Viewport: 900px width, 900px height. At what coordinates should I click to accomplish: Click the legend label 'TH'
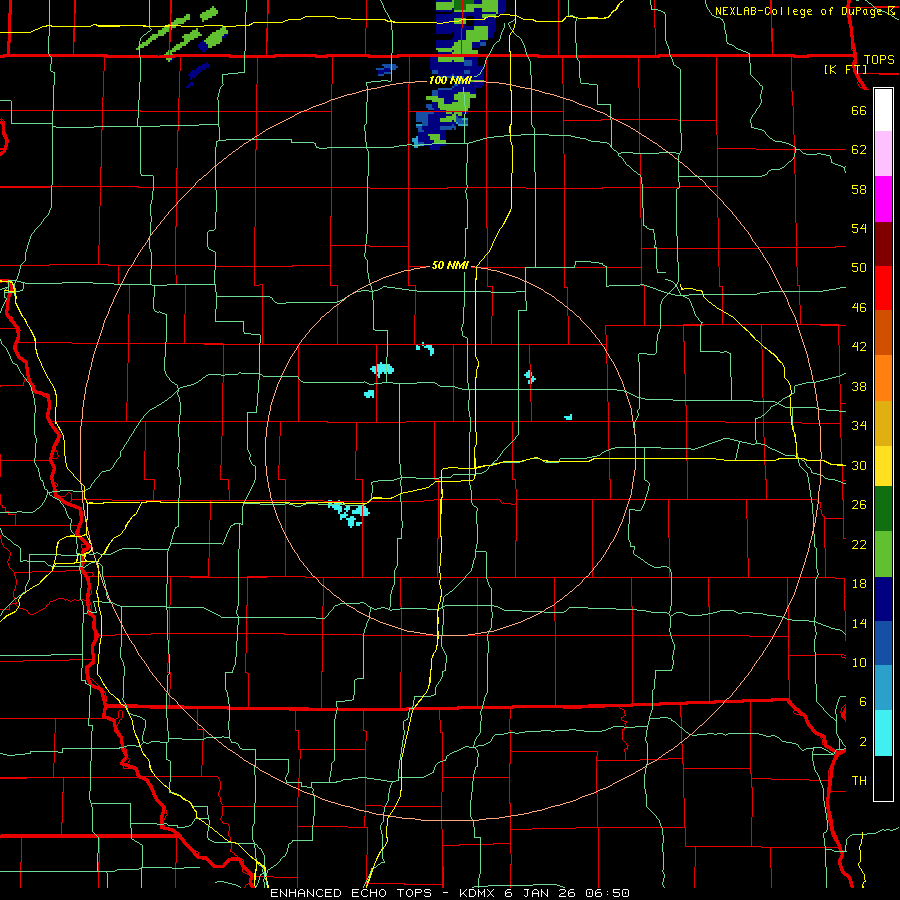859,781
